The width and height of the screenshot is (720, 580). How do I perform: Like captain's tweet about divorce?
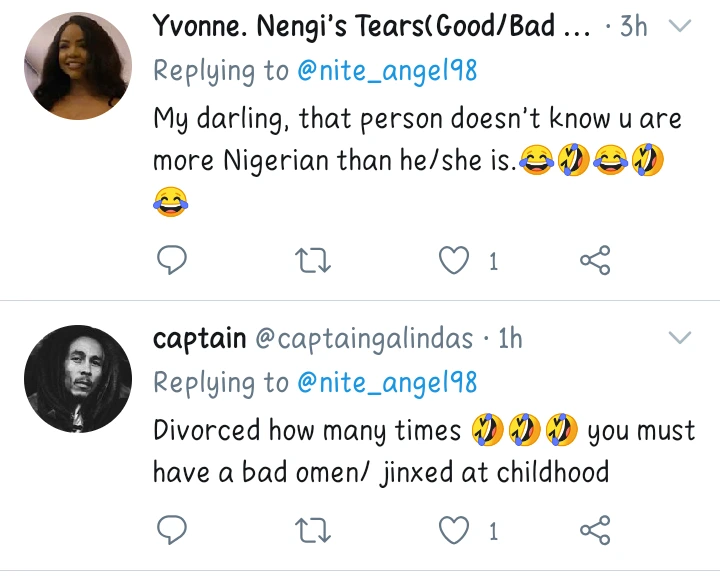point(456,531)
